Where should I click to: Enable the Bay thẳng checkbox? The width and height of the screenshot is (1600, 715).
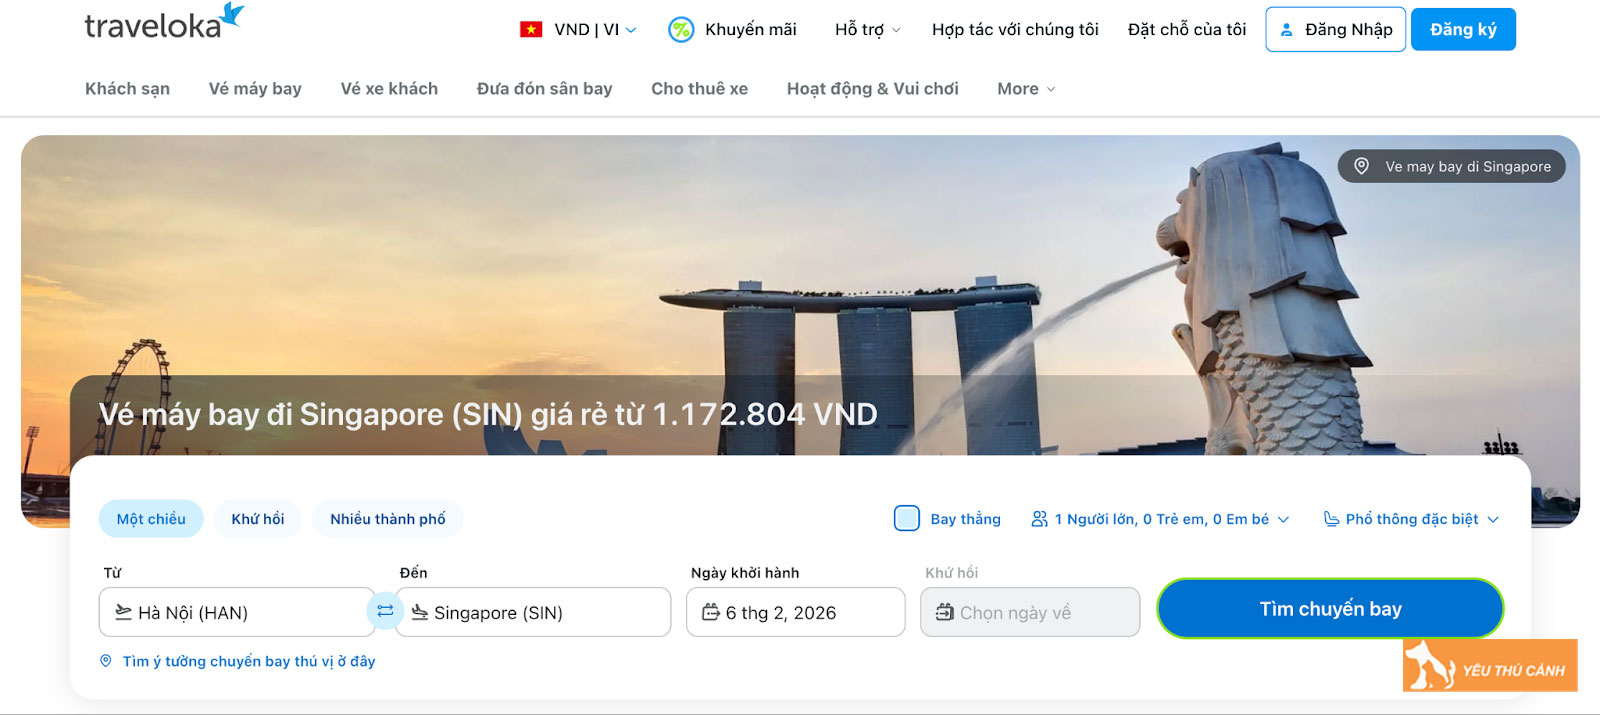pyautogui.click(x=906, y=518)
